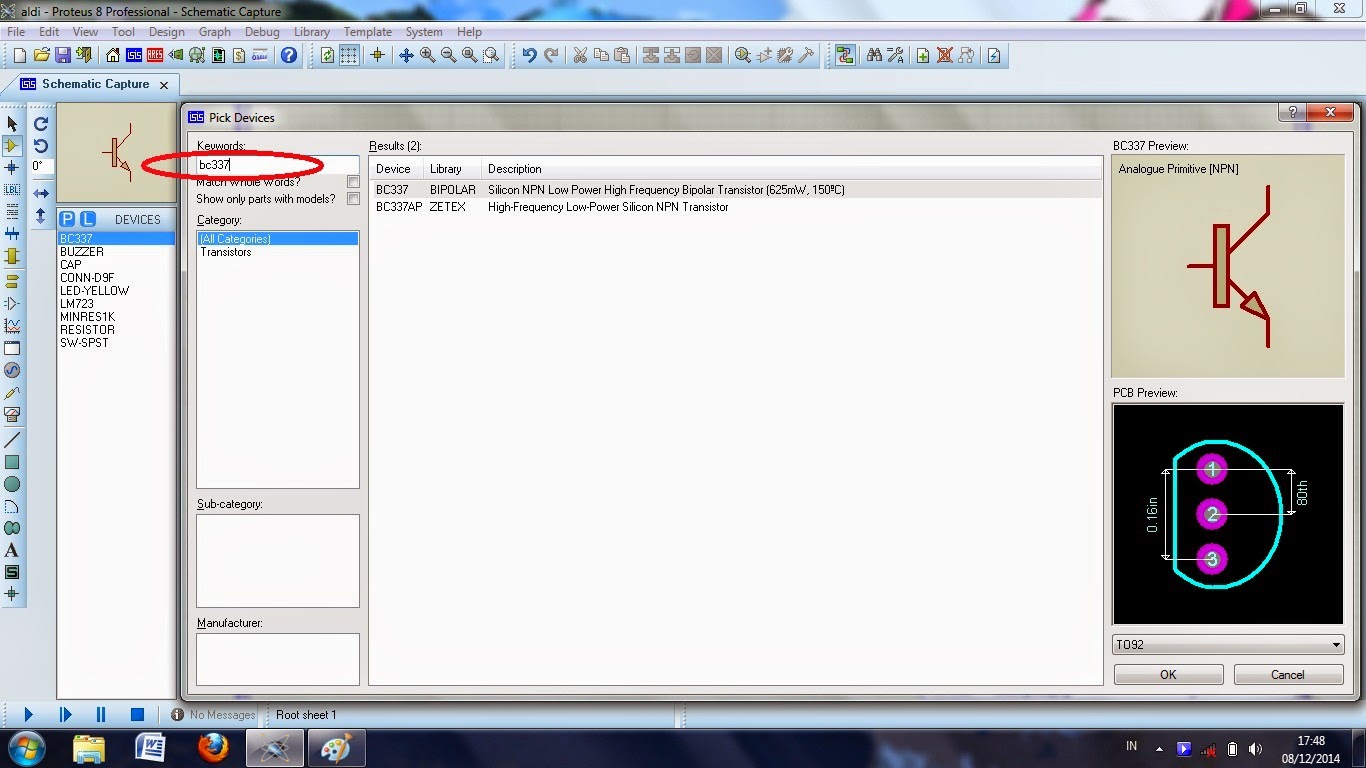The width and height of the screenshot is (1366, 768).
Task: Click the rotate clockwise icon
Action: click(x=41, y=124)
